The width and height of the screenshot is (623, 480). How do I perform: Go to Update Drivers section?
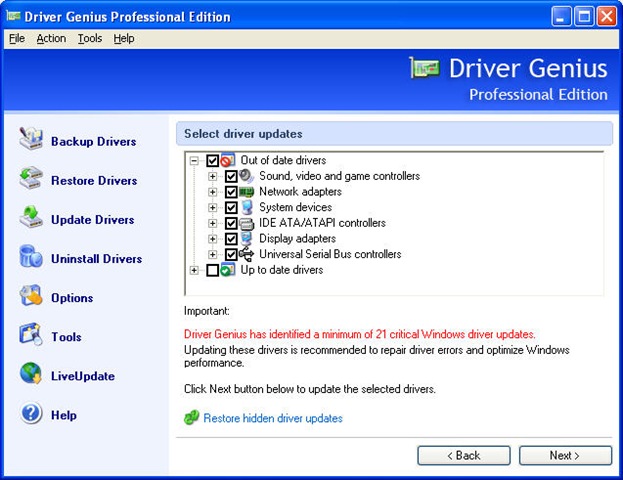[93, 220]
